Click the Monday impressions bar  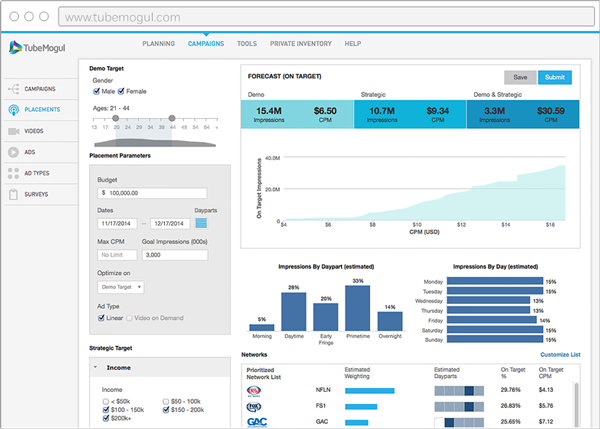(x=495, y=281)
